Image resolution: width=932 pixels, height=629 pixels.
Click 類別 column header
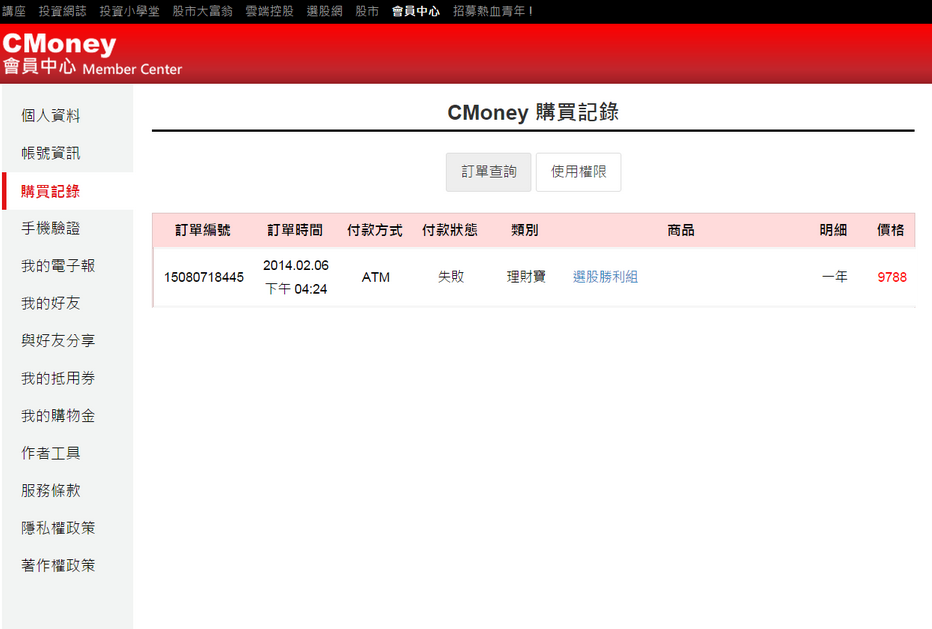pos(524,230)
